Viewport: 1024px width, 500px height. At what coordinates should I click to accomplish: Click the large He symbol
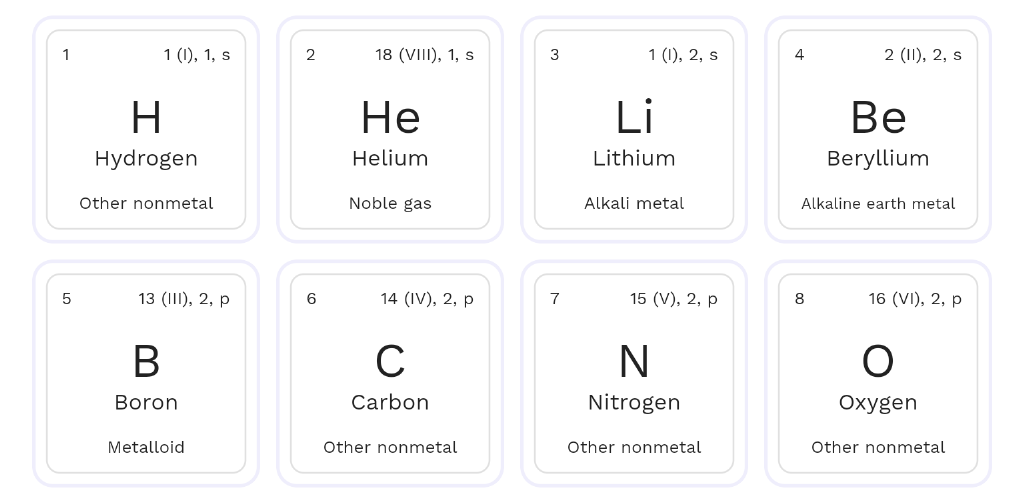click(x=390, y=117)
